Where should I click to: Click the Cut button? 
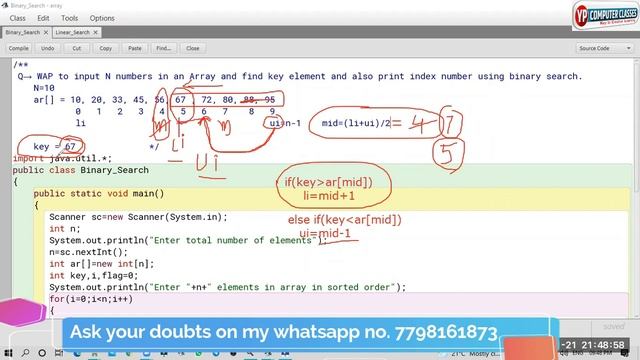click(77, 48)
